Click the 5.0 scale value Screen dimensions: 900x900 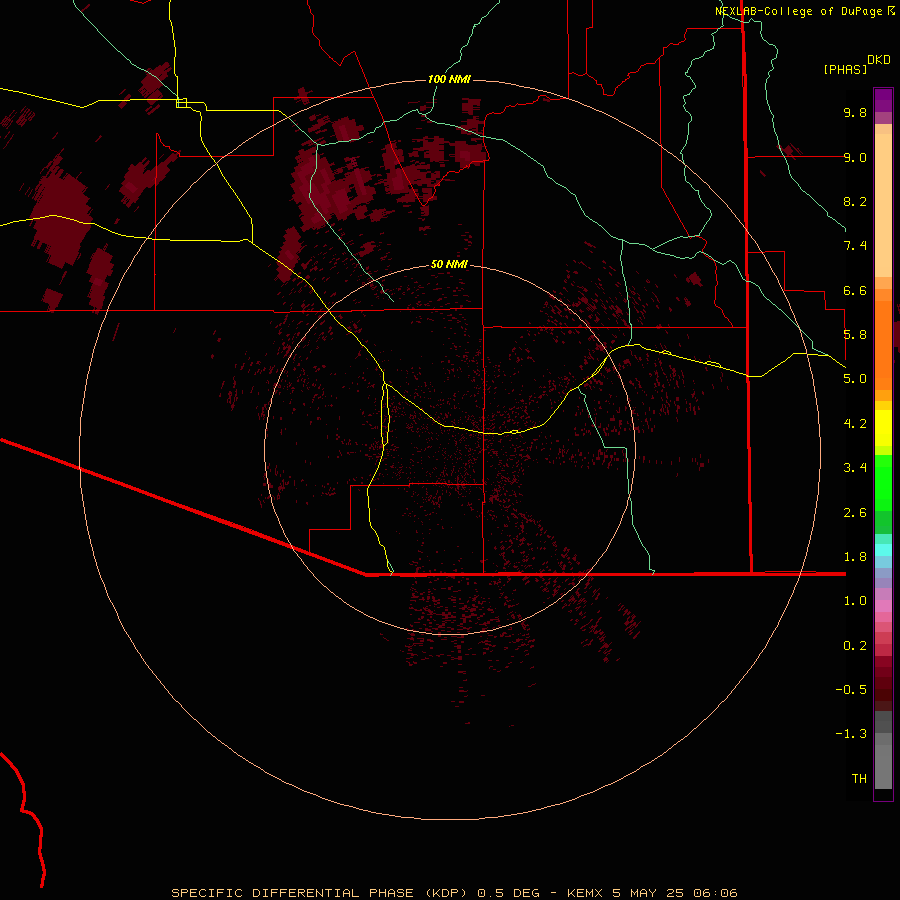tap(855, 379)
